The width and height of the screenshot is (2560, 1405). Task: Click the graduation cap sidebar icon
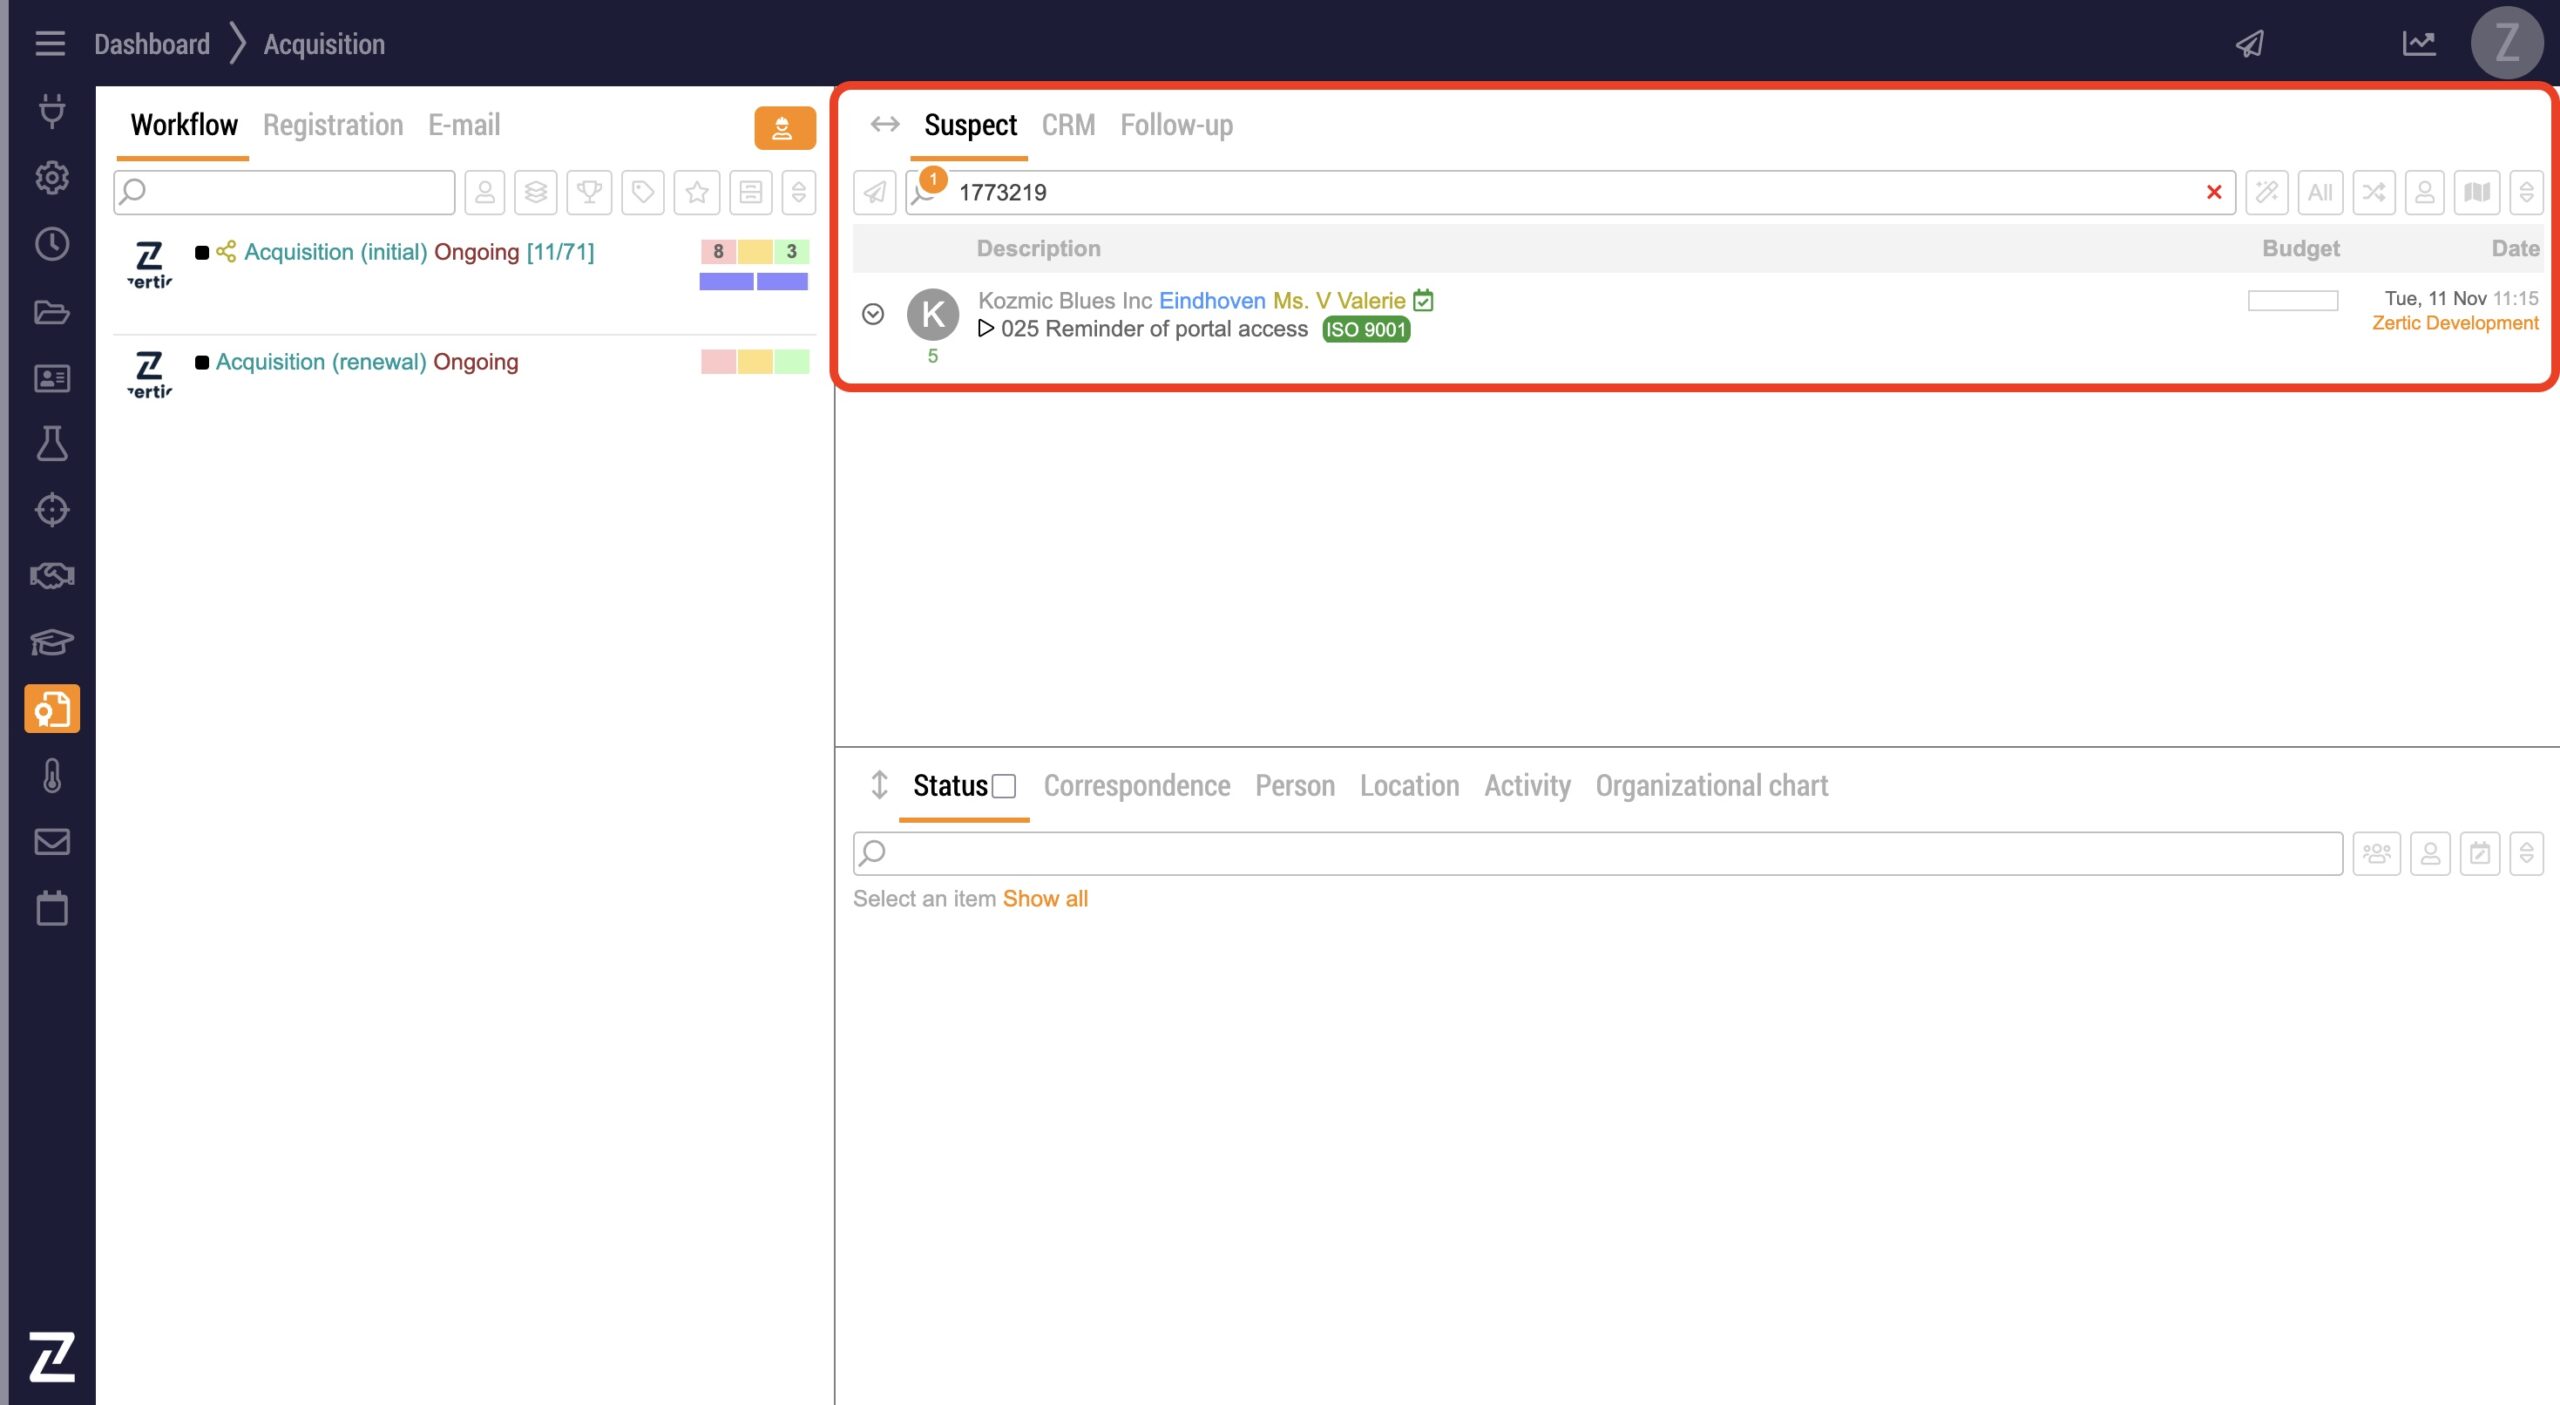52,642
